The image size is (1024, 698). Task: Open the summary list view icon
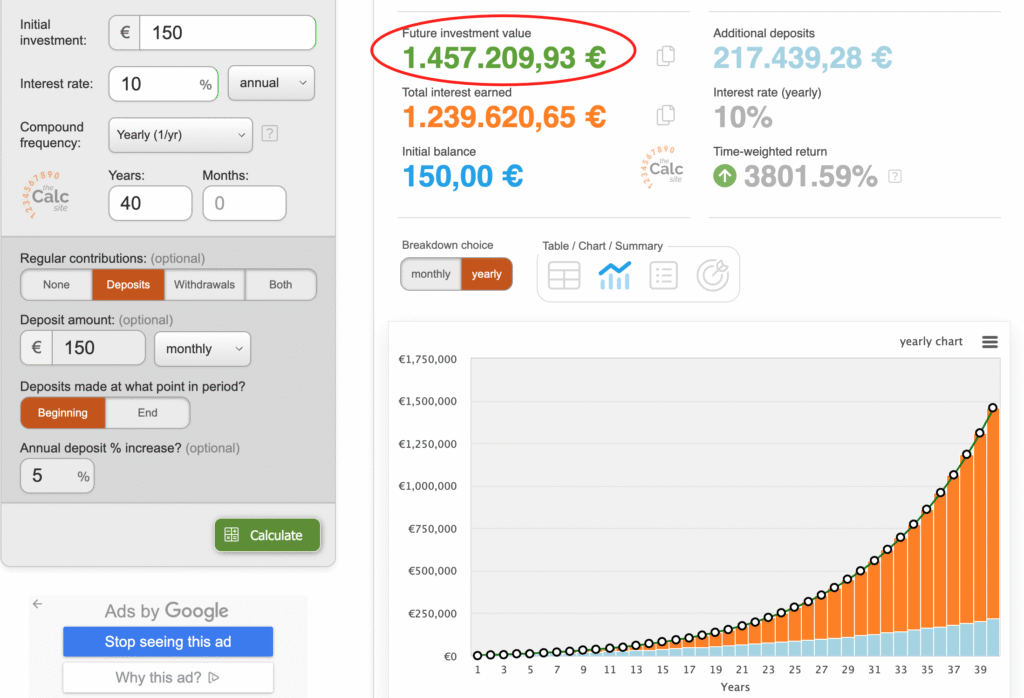pos(663,275)
